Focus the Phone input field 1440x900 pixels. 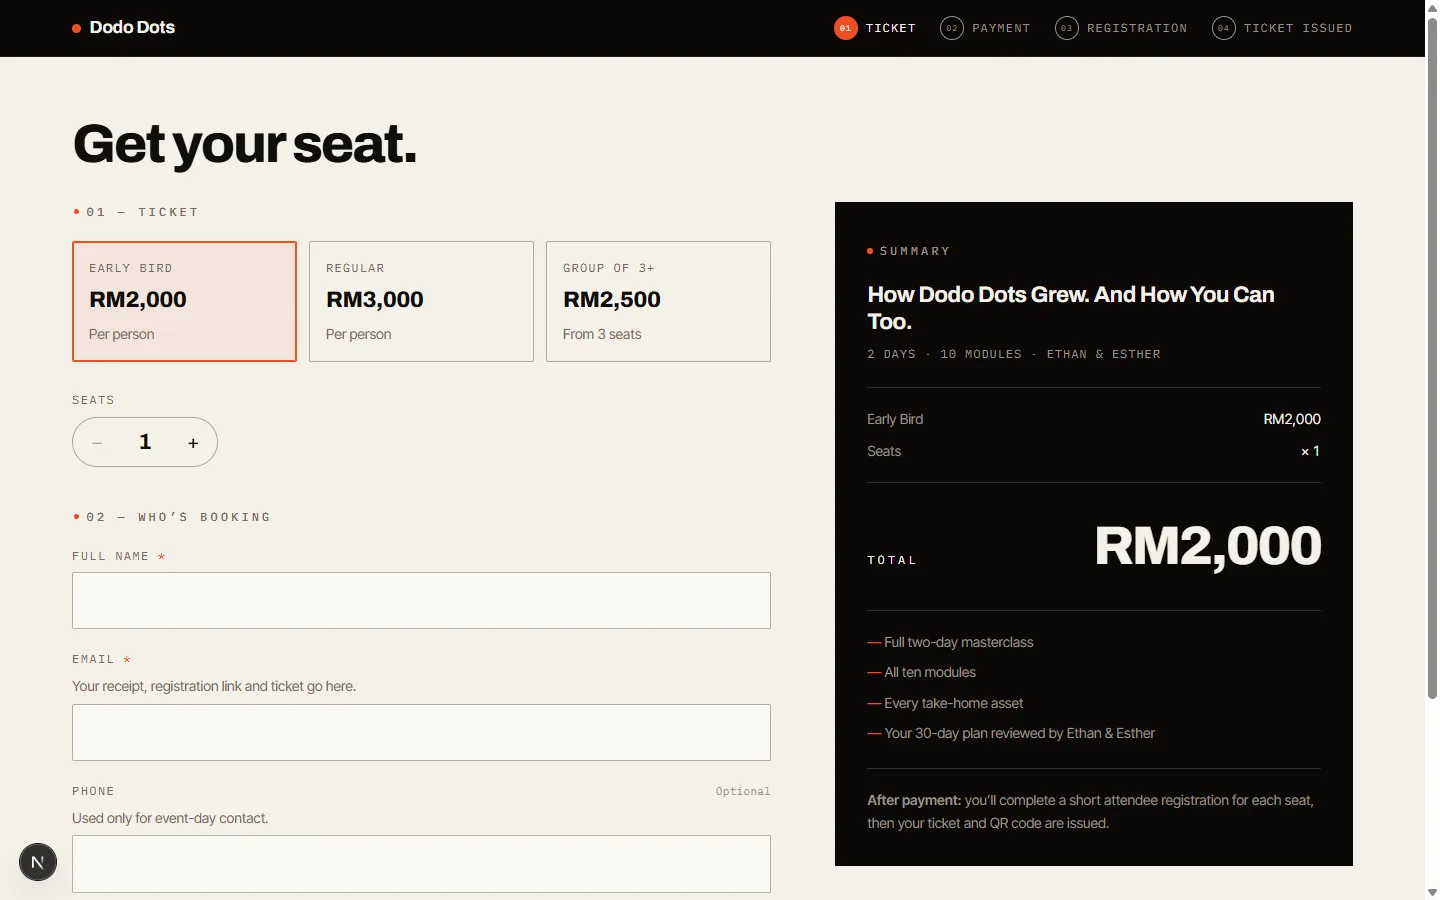pyautogui.click(x=421, y=864)
